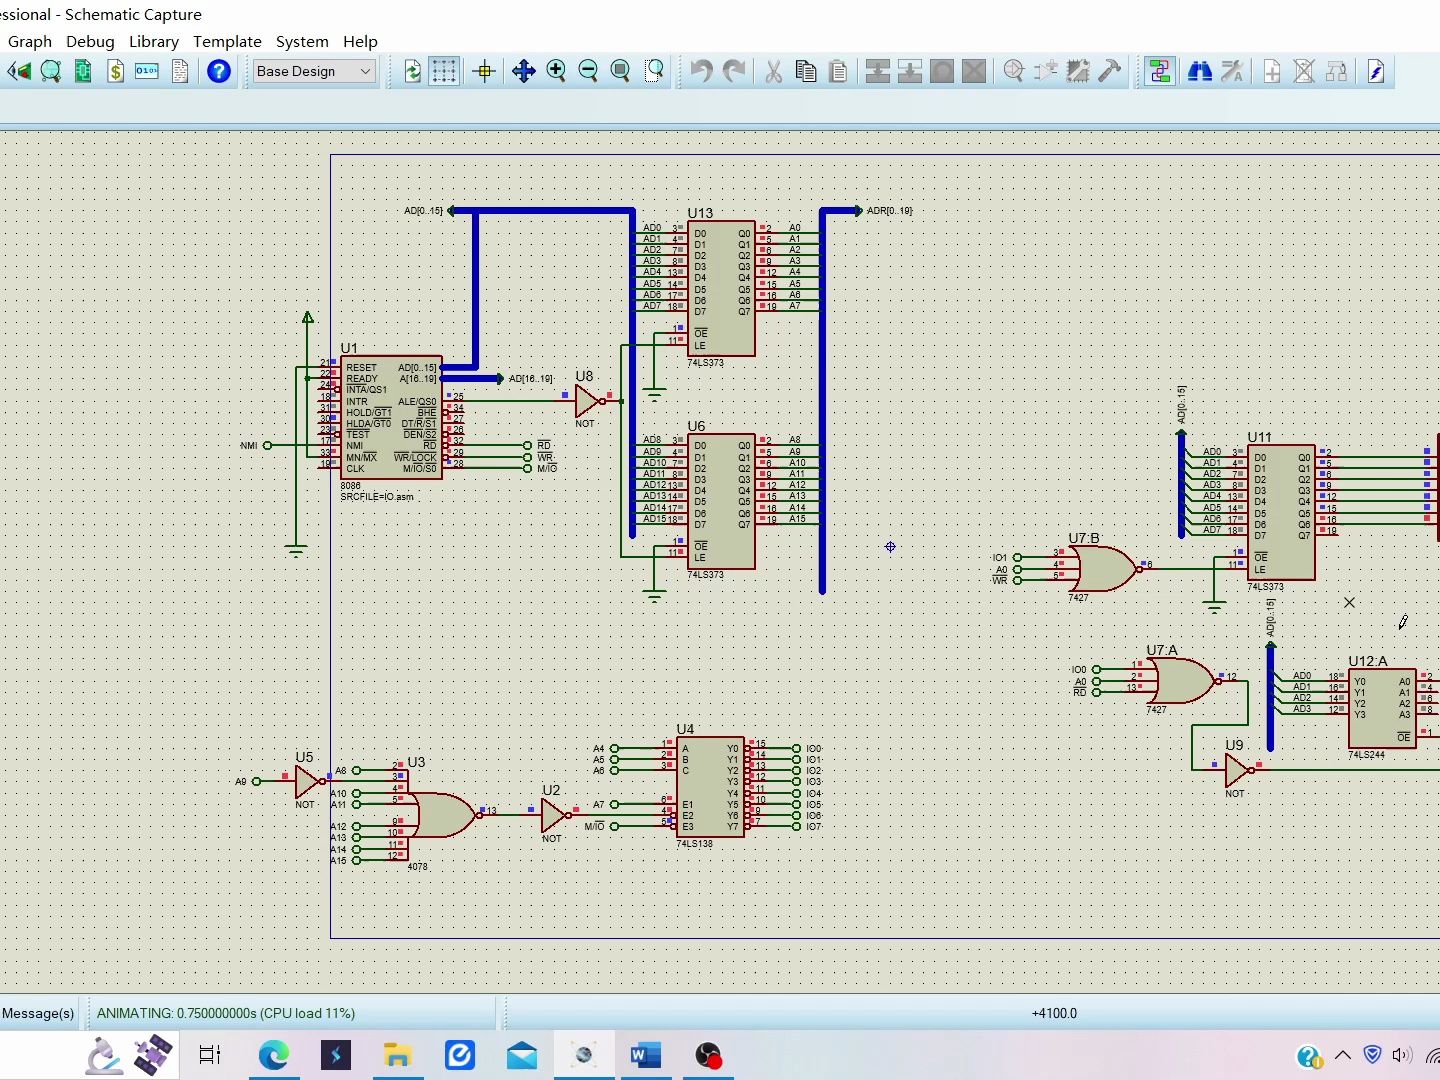Select the Pan/Center view arrows icon

tap(523, 71)
